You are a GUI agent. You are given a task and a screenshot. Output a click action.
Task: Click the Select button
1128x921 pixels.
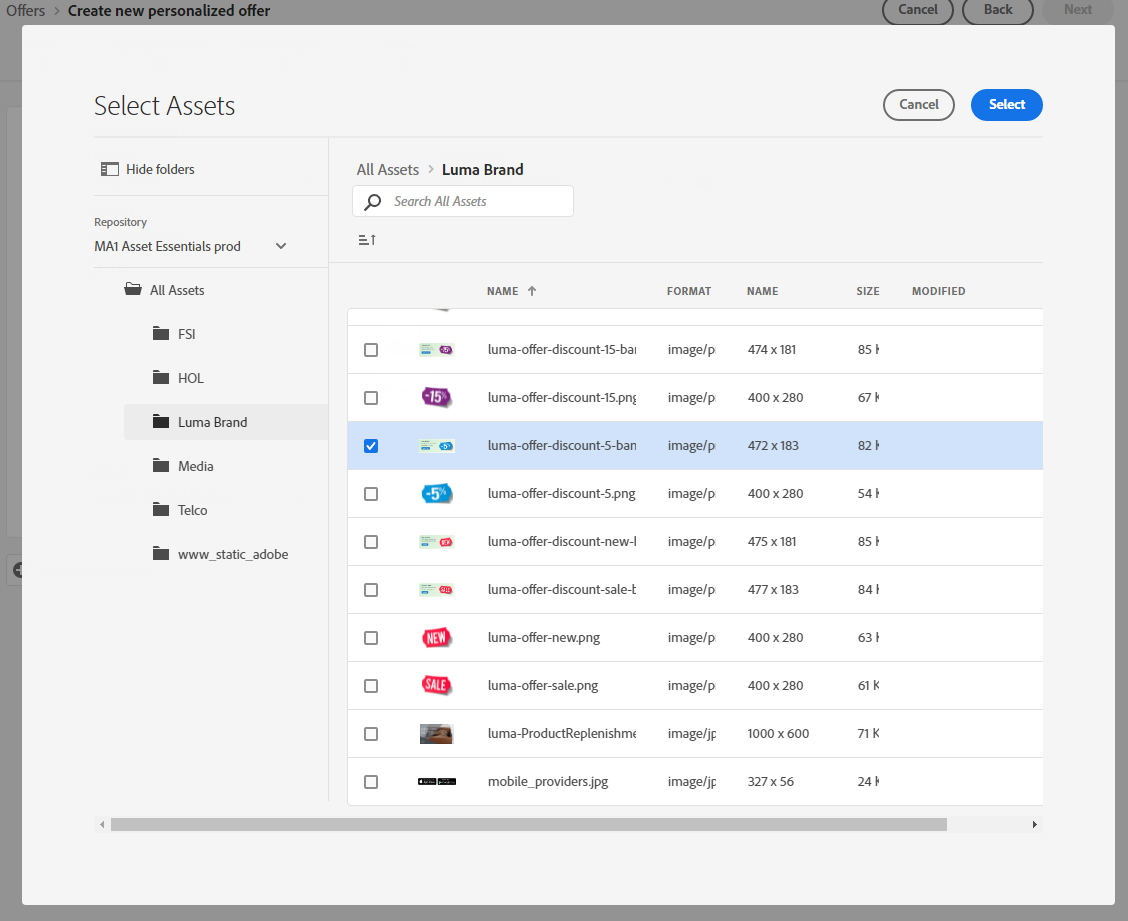tap(1006, 105)
